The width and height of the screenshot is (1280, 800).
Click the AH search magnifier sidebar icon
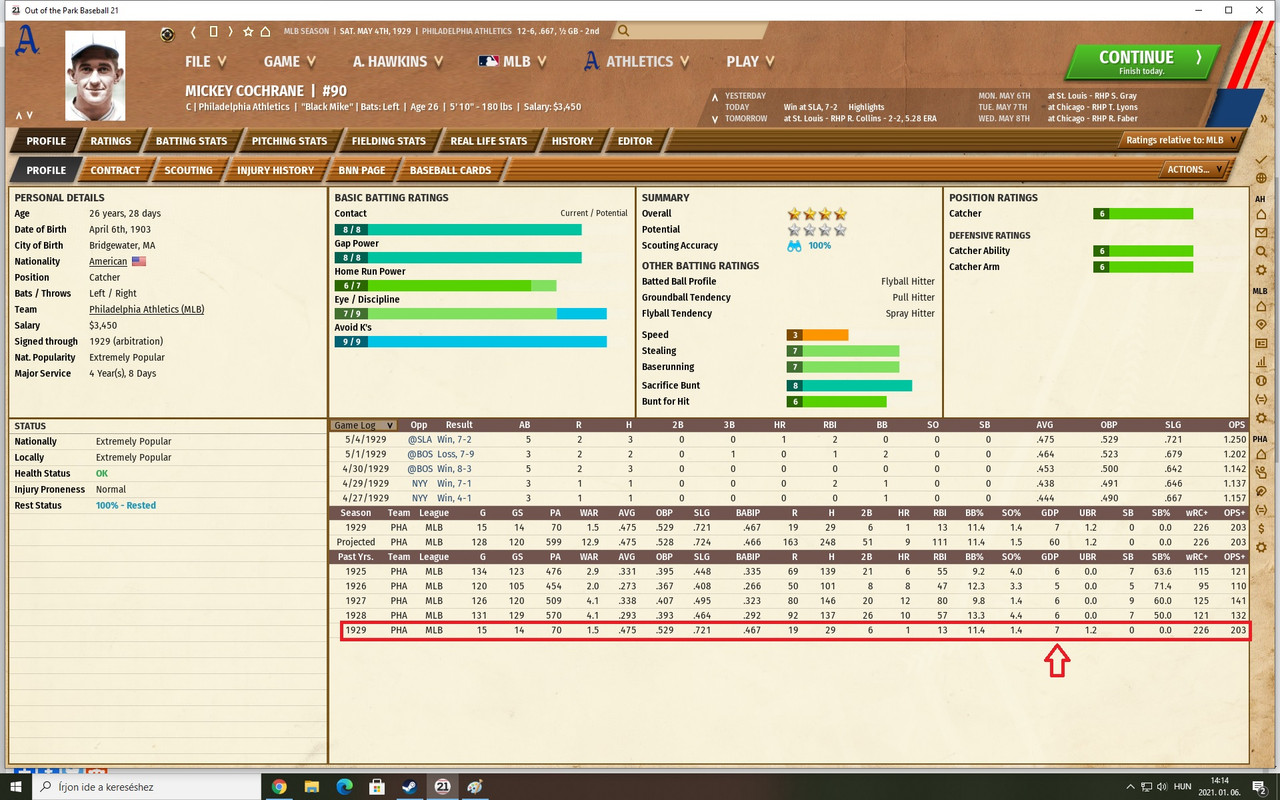click(1262, 251)
